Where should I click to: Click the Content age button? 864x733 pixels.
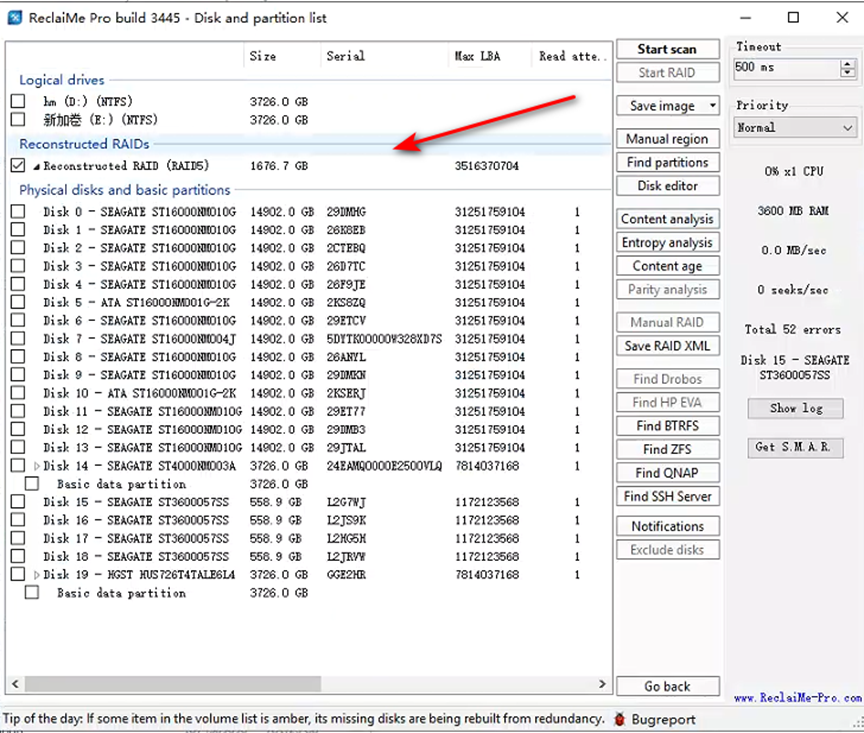667,266
